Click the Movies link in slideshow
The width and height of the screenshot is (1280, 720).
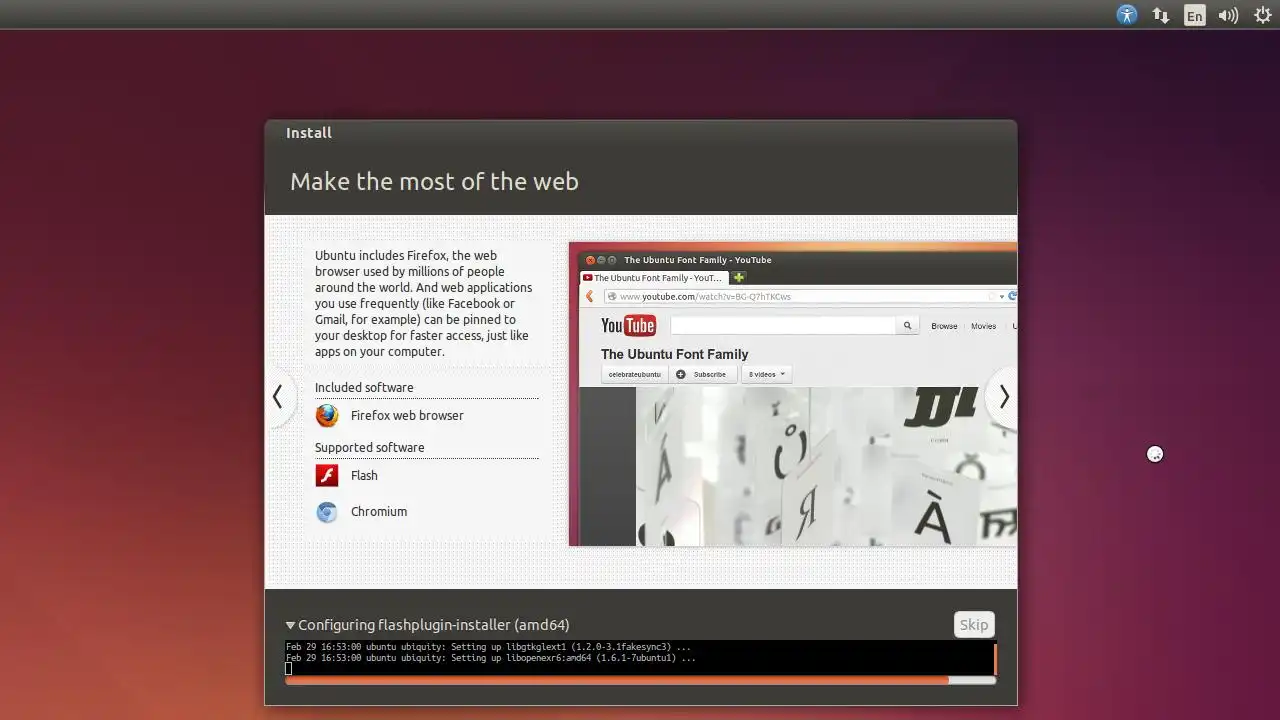coord(983,326)
